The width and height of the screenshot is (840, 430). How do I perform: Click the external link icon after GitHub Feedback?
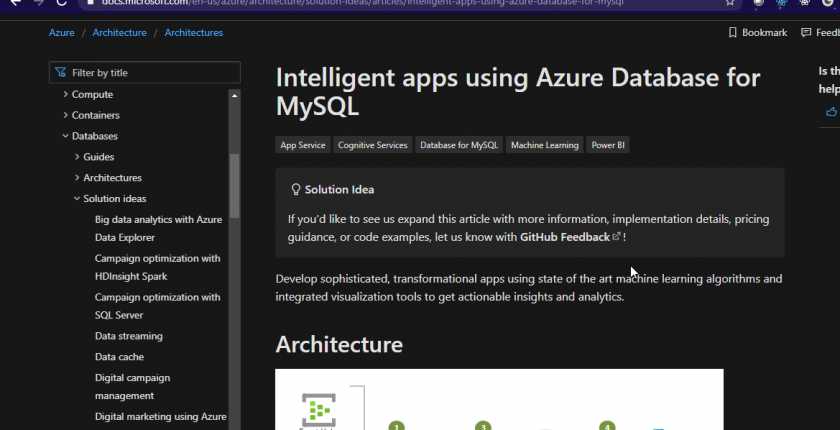[616, 237]
